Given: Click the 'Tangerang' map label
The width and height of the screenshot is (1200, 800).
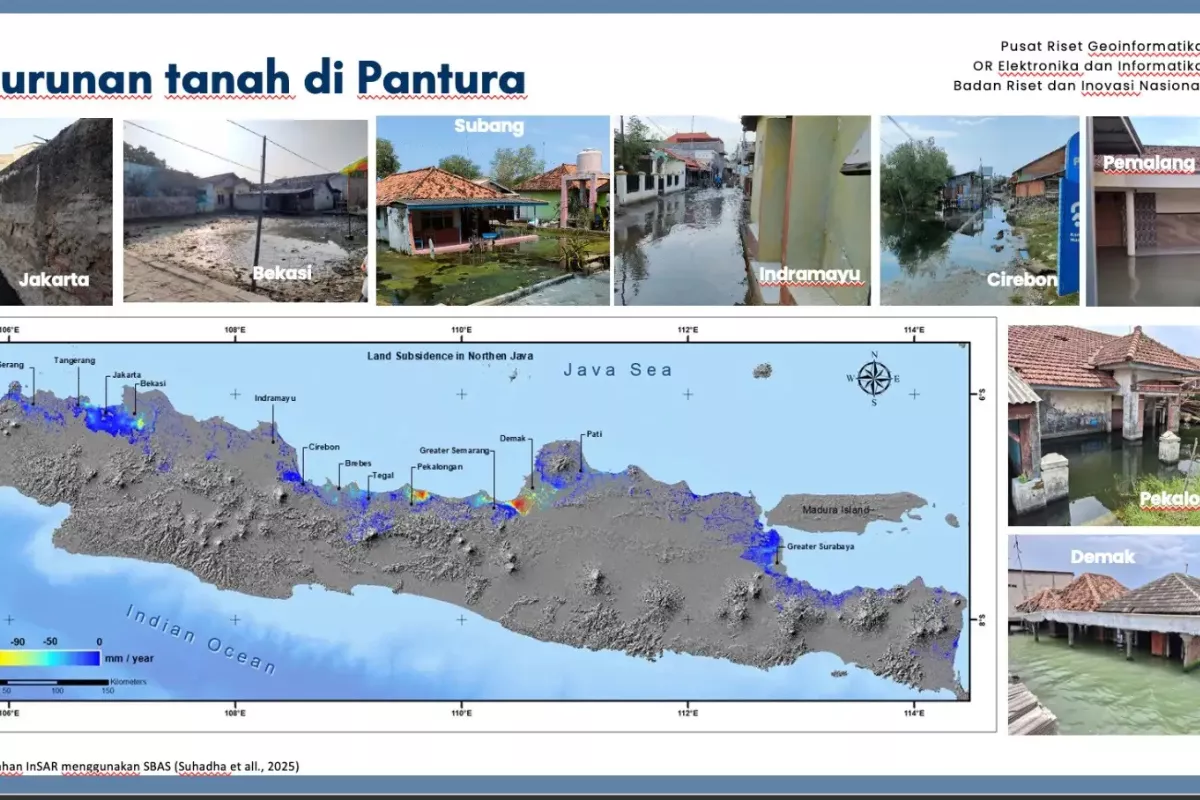Looking at the screenshot, I should tap(74, 360).
